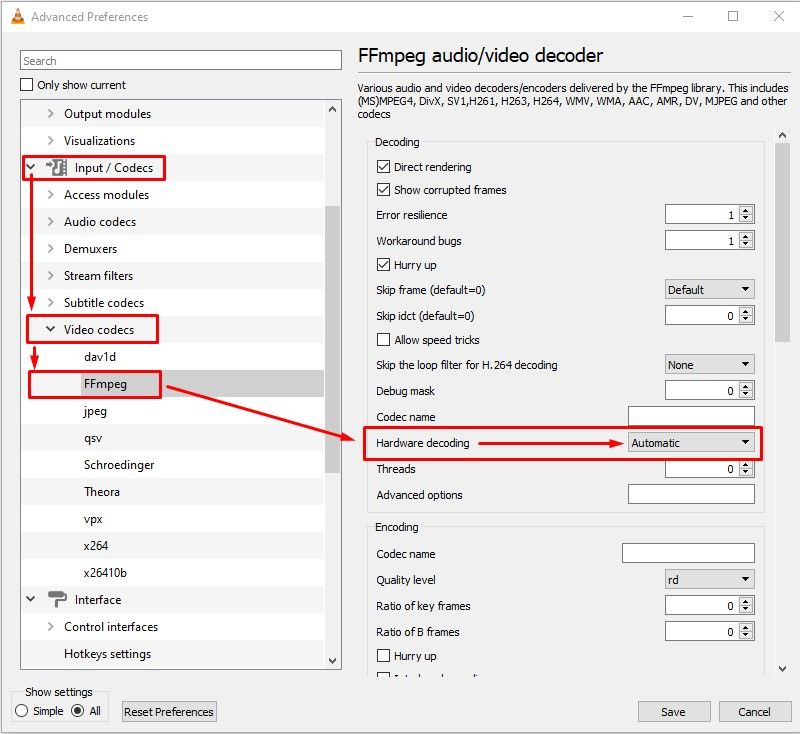This screenshot has width=800, height=734.
Task: Decrease the Threads value with down arrow
Action: click(747, 473)
